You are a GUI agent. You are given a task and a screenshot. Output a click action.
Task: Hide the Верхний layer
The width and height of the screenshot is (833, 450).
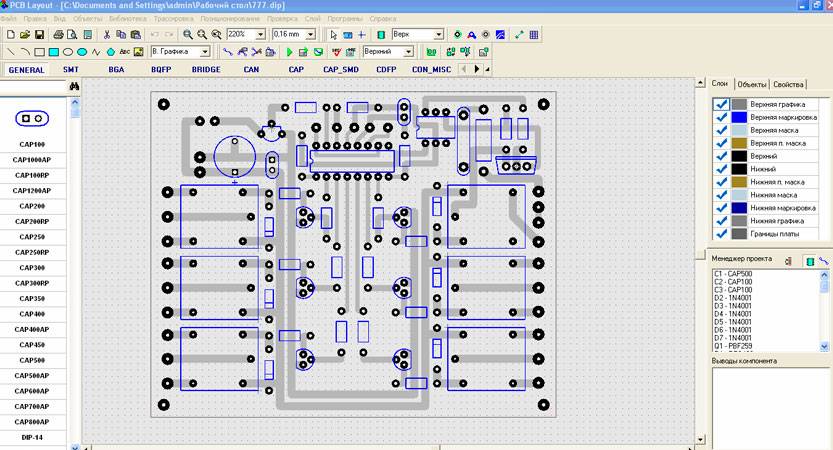[721, 156]
